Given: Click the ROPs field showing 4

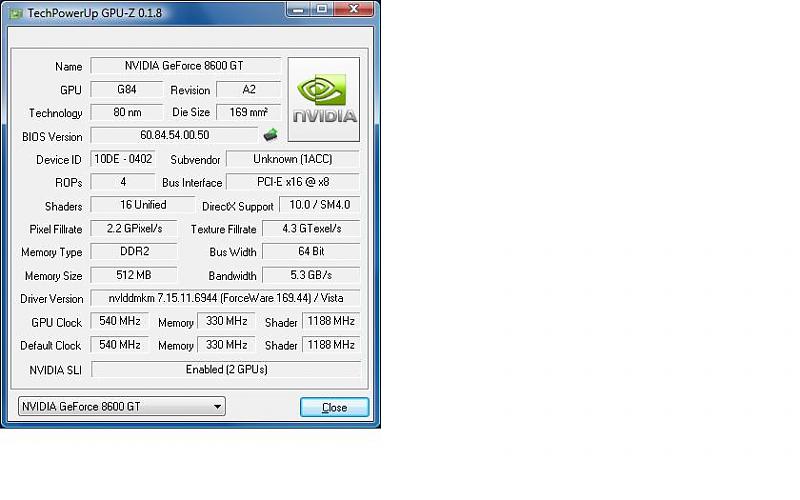Looking at the screenshot, I should click(x=123, y=182).
